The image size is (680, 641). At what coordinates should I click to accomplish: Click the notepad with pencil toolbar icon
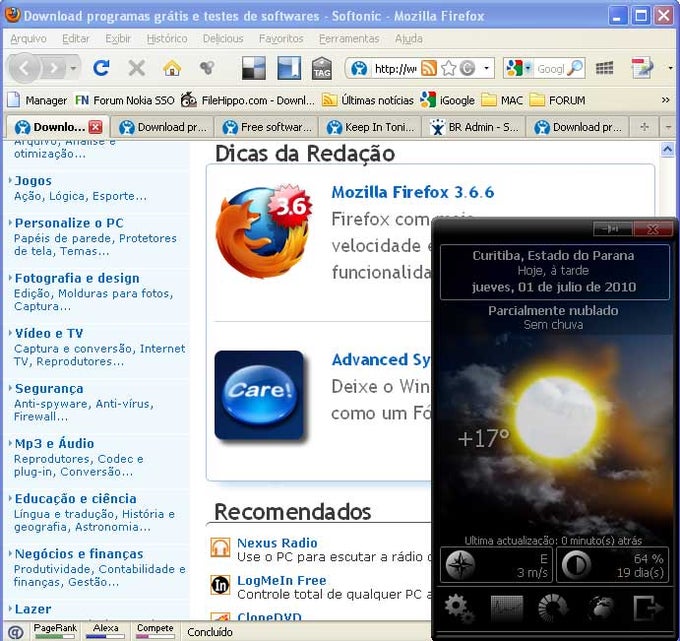642,68
